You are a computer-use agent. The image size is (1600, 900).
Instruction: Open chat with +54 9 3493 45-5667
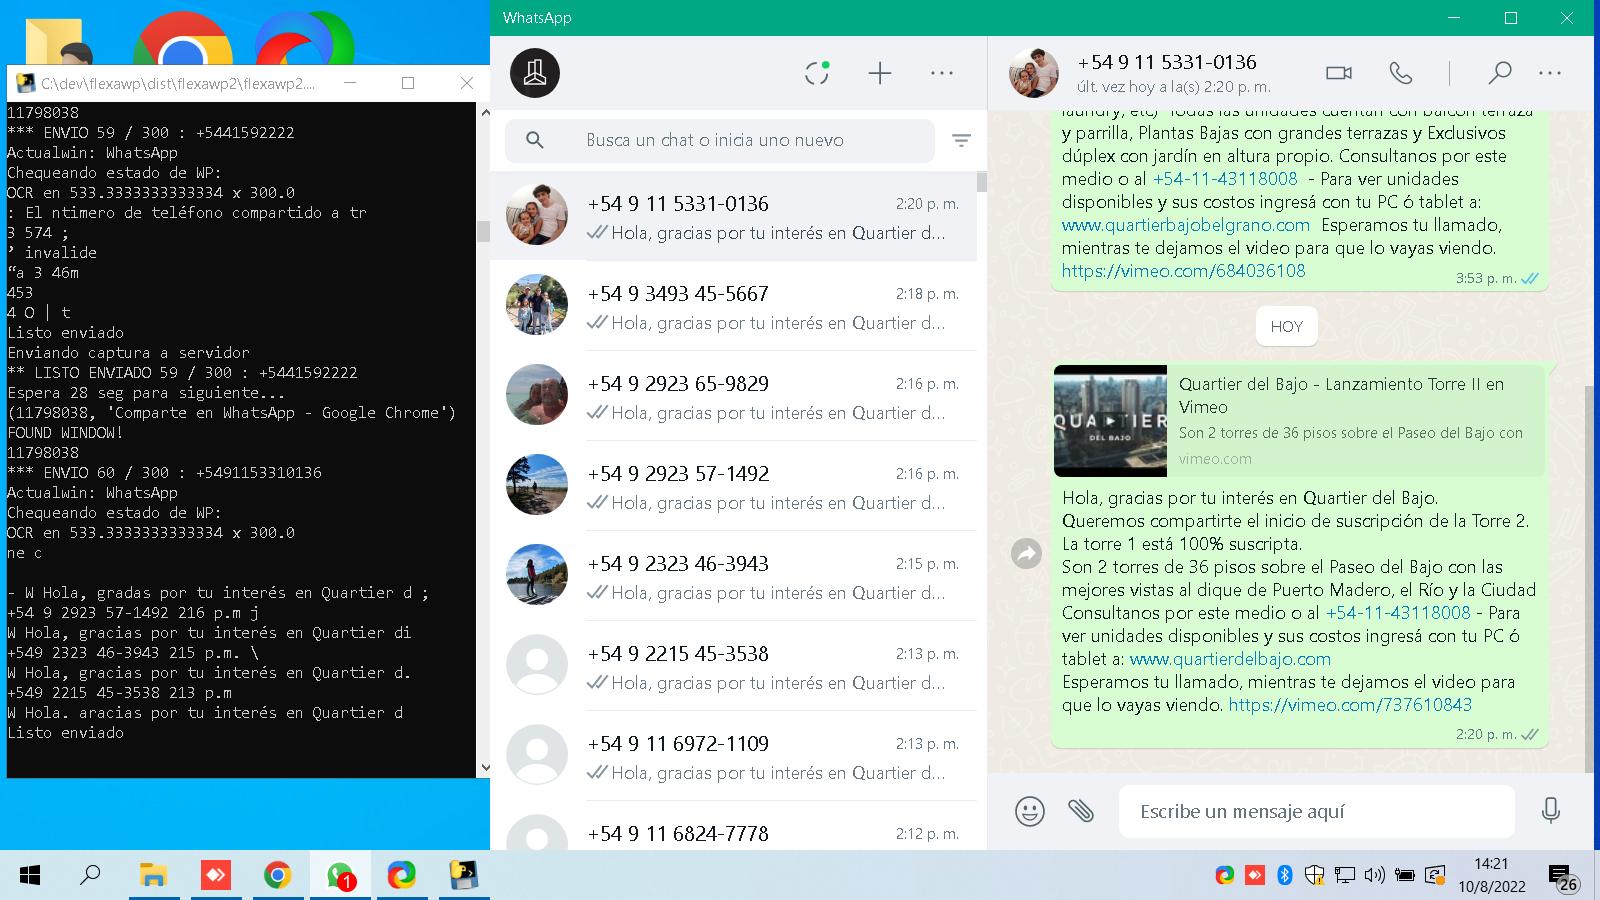[733, 306]
